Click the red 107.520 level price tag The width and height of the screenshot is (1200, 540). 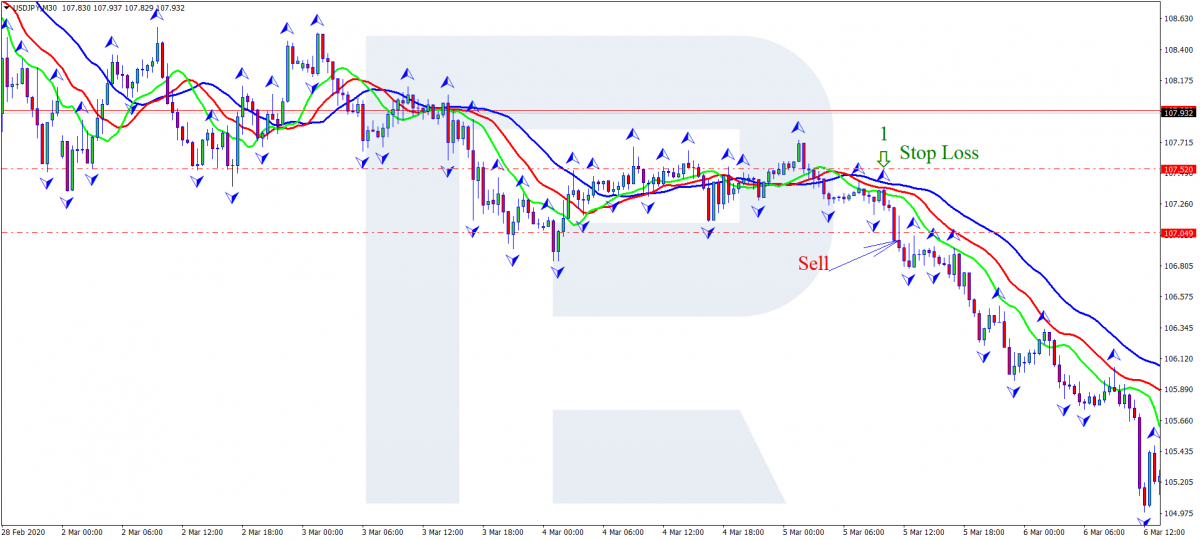(x=1180, y=171)
